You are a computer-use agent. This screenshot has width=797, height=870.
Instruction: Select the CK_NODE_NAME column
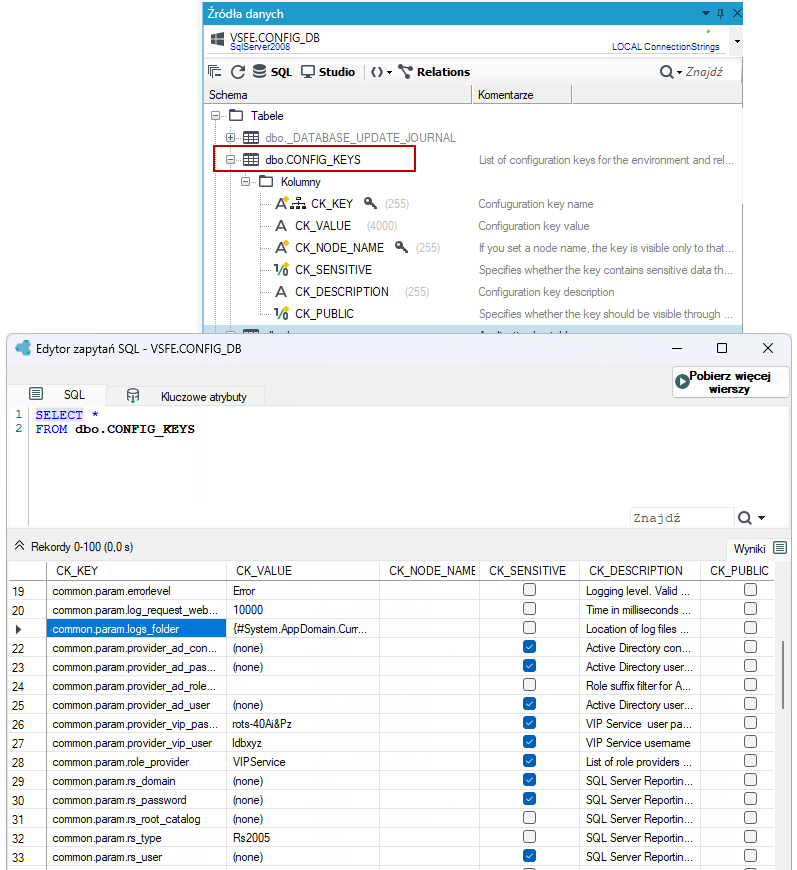point(339,248)
